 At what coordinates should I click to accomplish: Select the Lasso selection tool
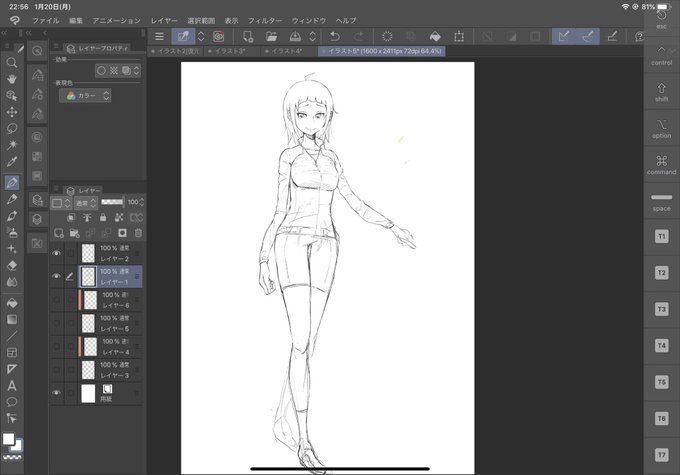point(12,128)
